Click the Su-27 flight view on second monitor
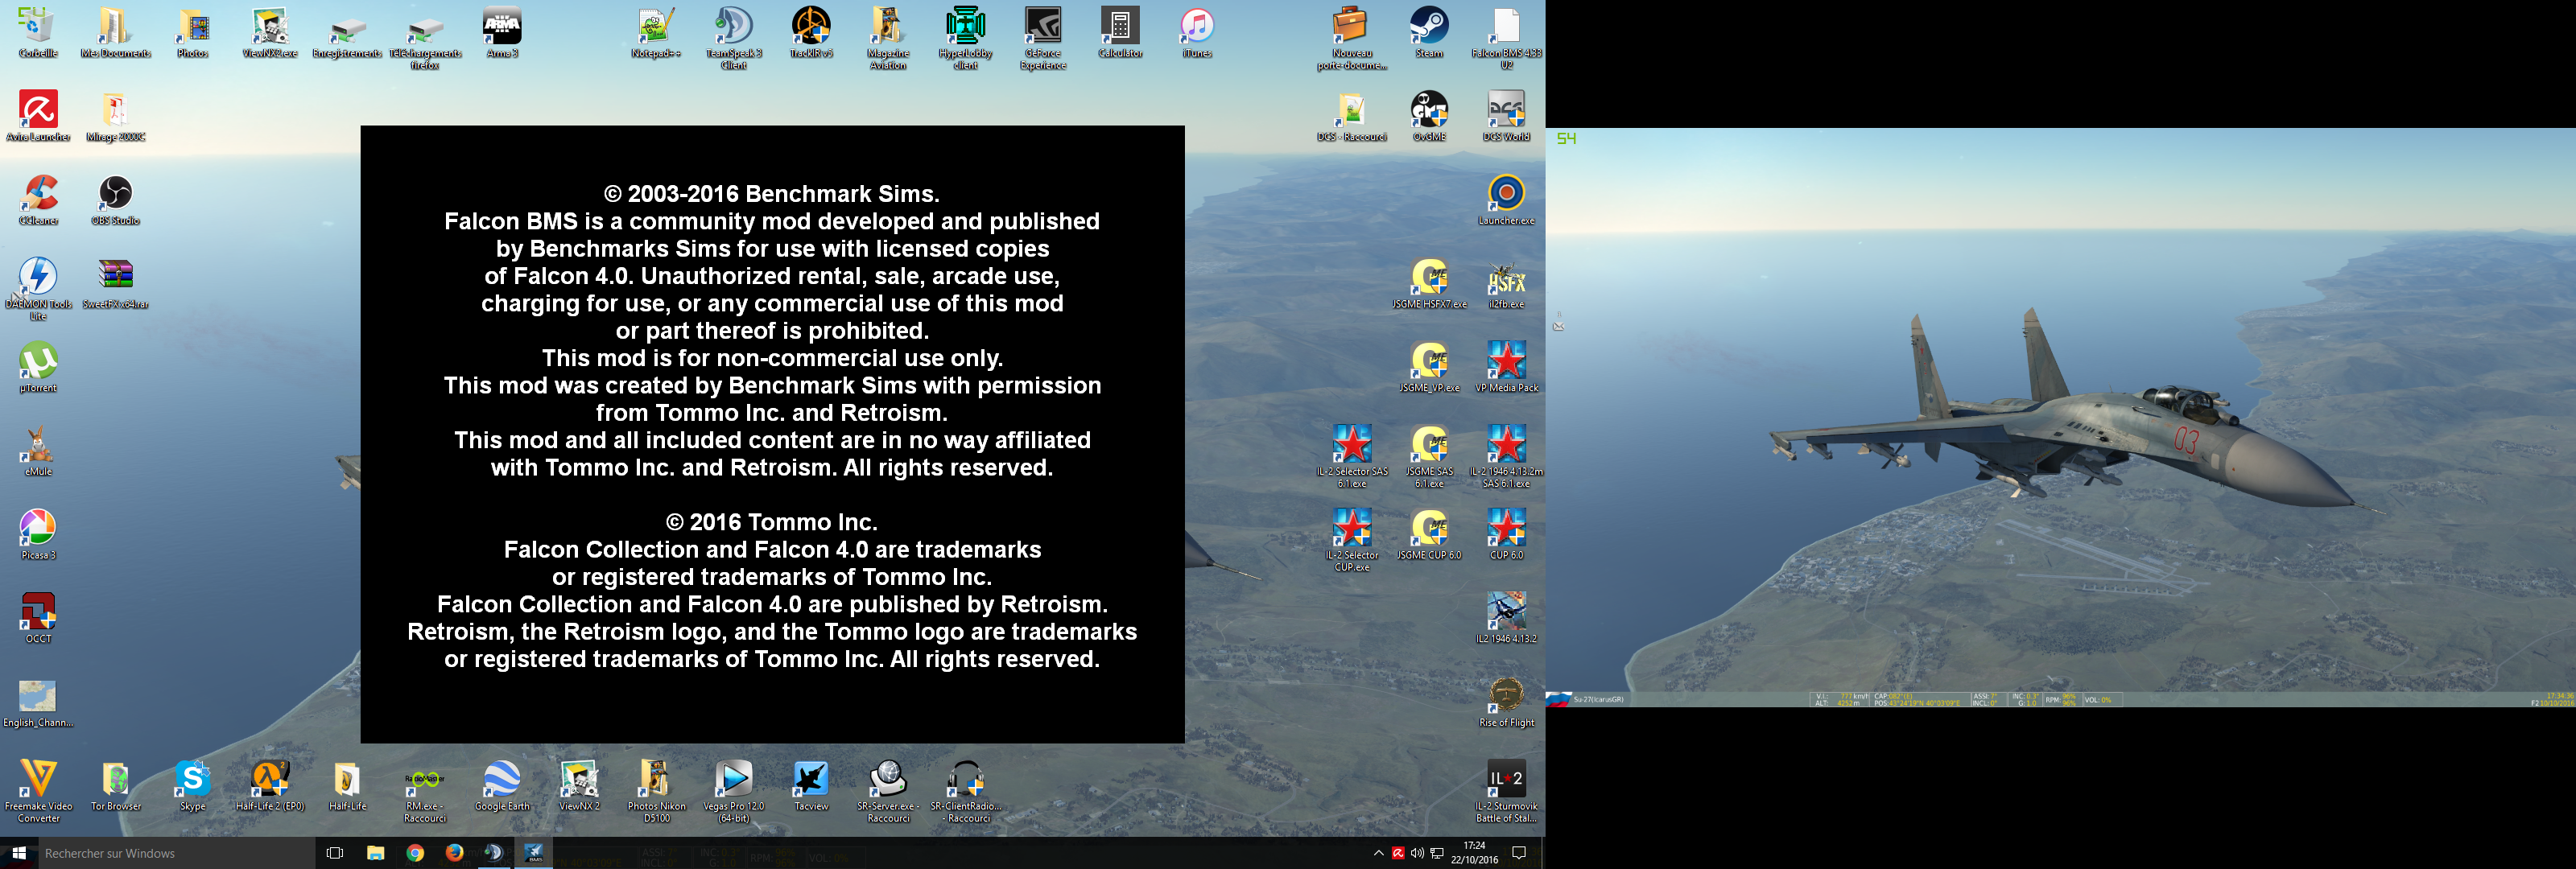The width and height of the screenshot is (2576, 869). tap(2060, 417)
